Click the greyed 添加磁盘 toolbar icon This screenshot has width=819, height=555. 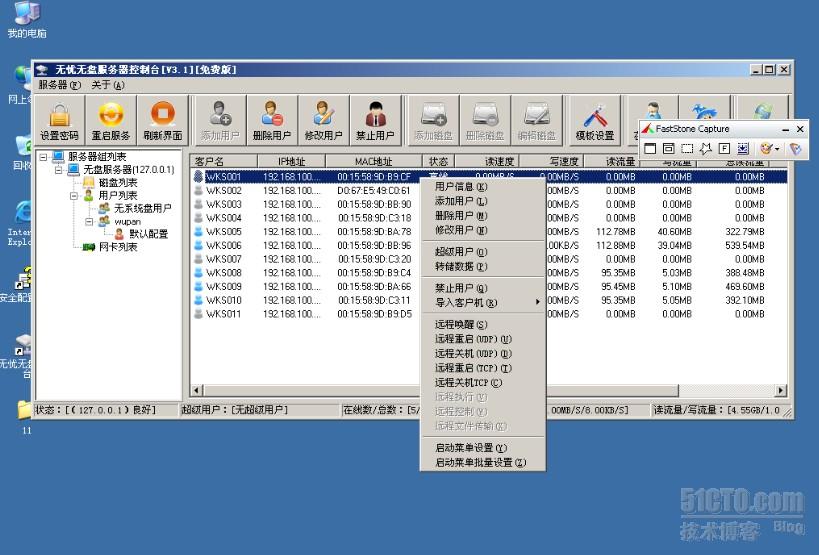click(434, 121)
